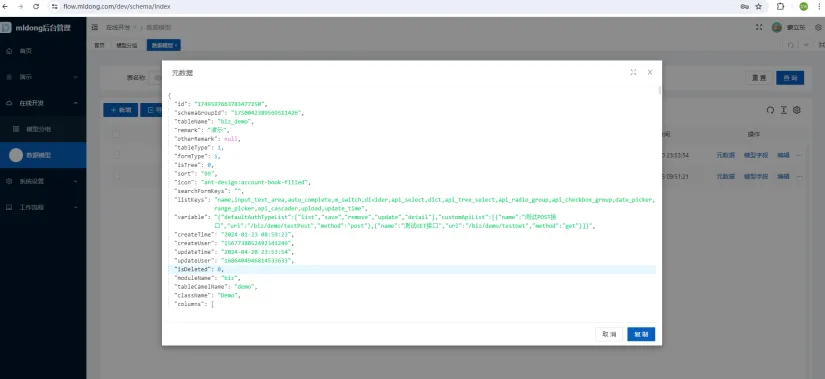825x379 pixels.
Task: Click the "className": "Demo" JSON line
Action: (208, 296)
